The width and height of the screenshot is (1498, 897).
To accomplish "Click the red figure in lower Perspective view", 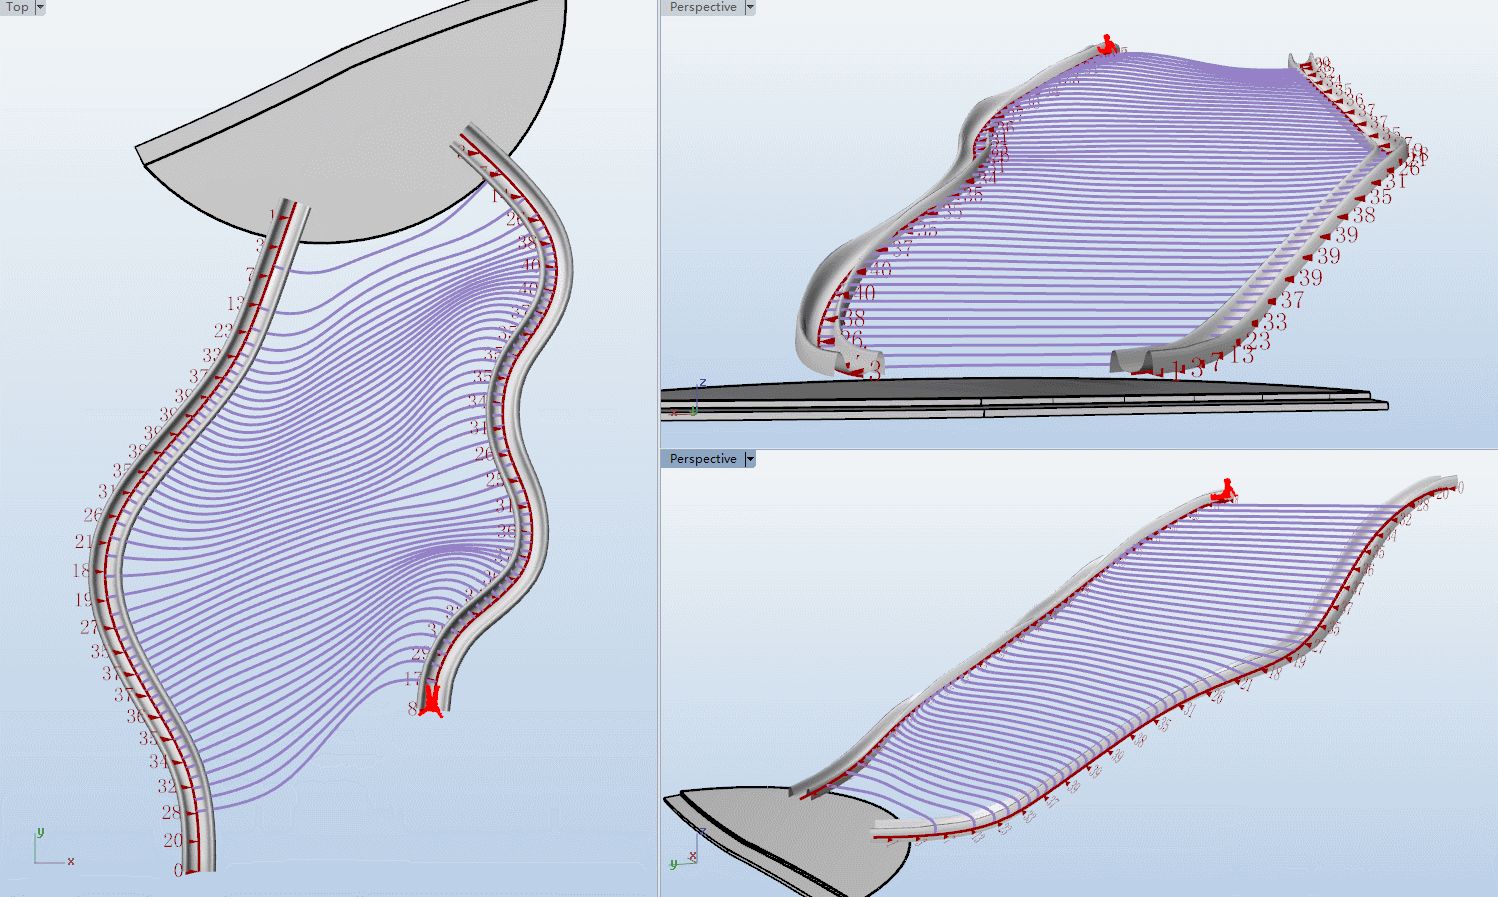I will tap(1224, 490).
